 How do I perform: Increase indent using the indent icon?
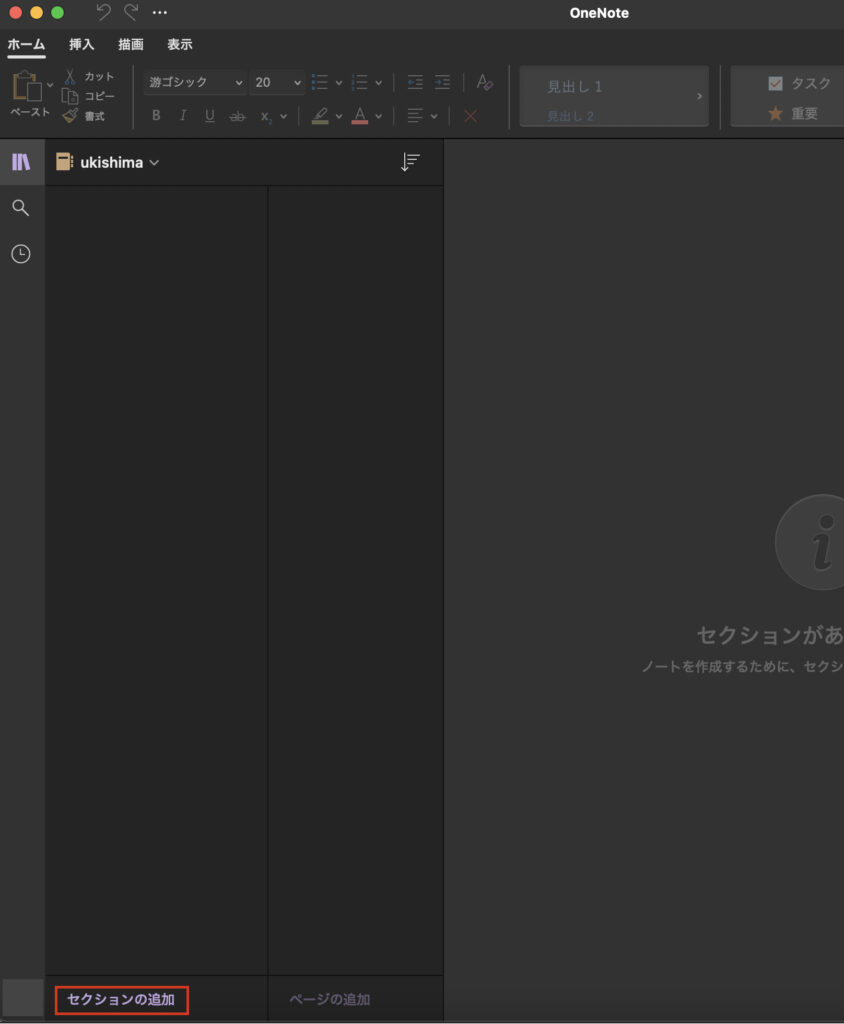click(x=442, y=83)
